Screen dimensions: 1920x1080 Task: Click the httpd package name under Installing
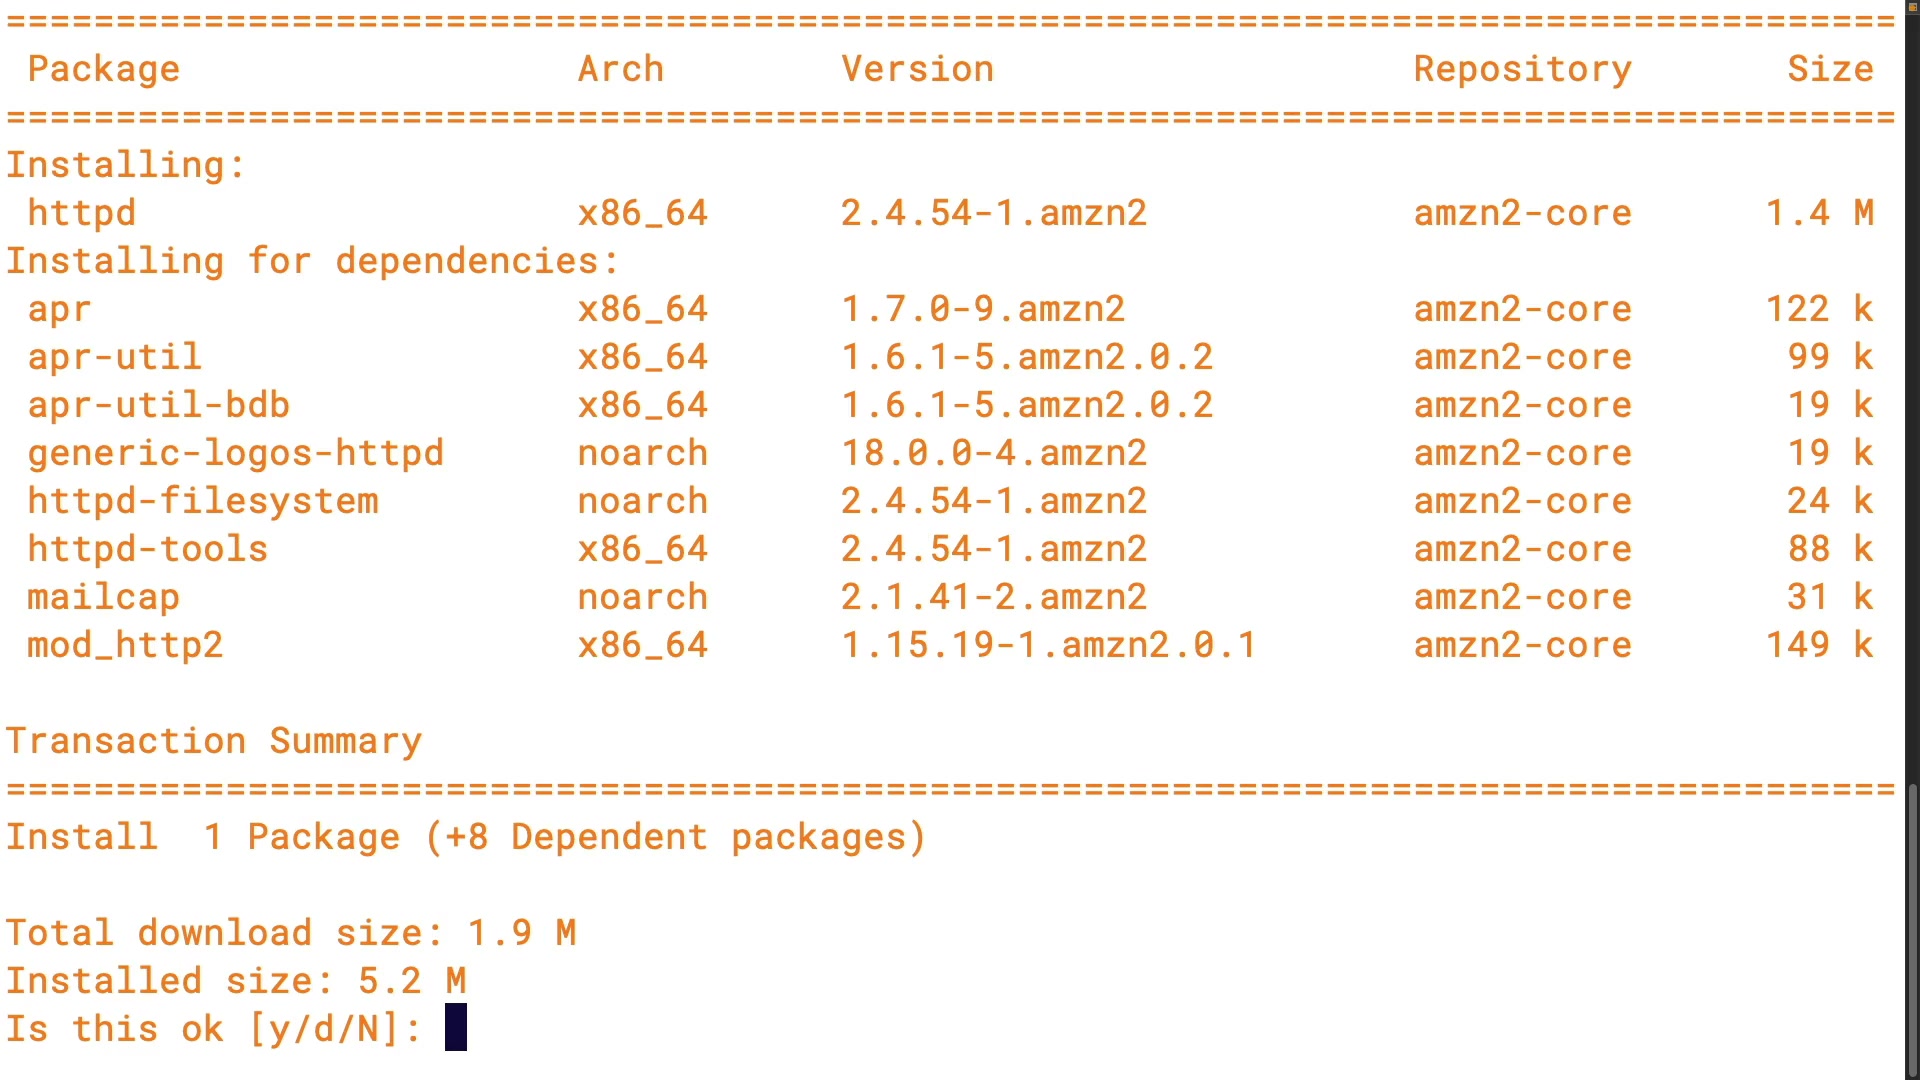point(81,213)
